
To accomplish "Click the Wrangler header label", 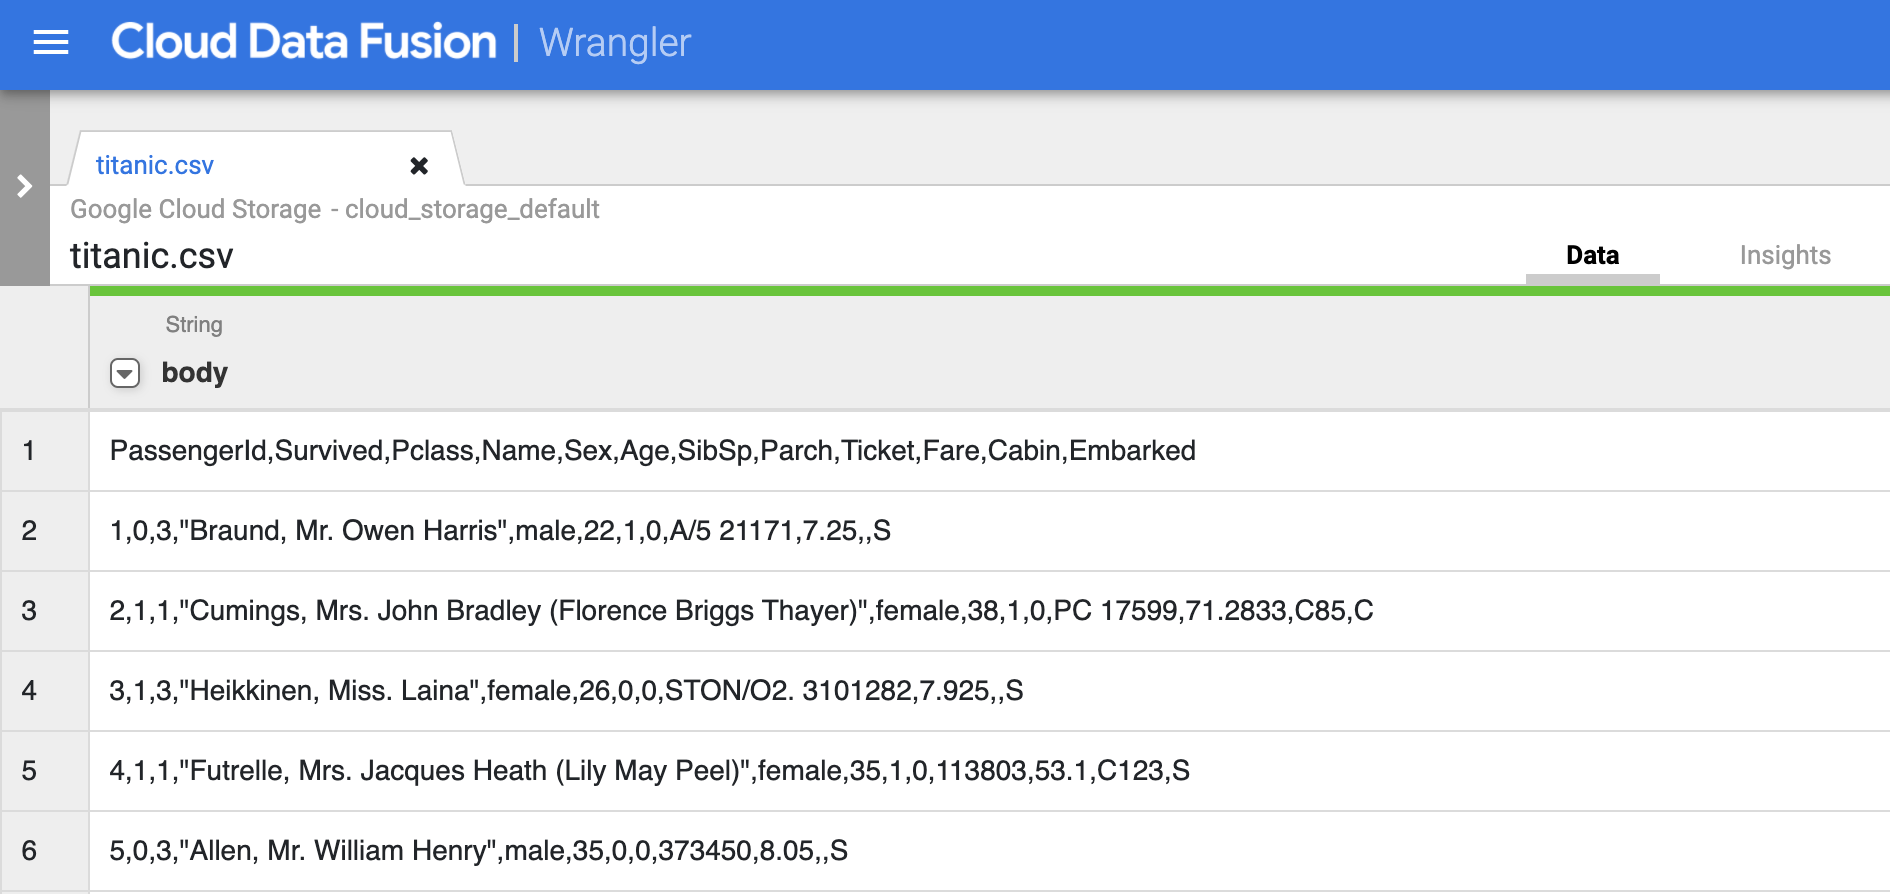I will click(x=615, y=43).
